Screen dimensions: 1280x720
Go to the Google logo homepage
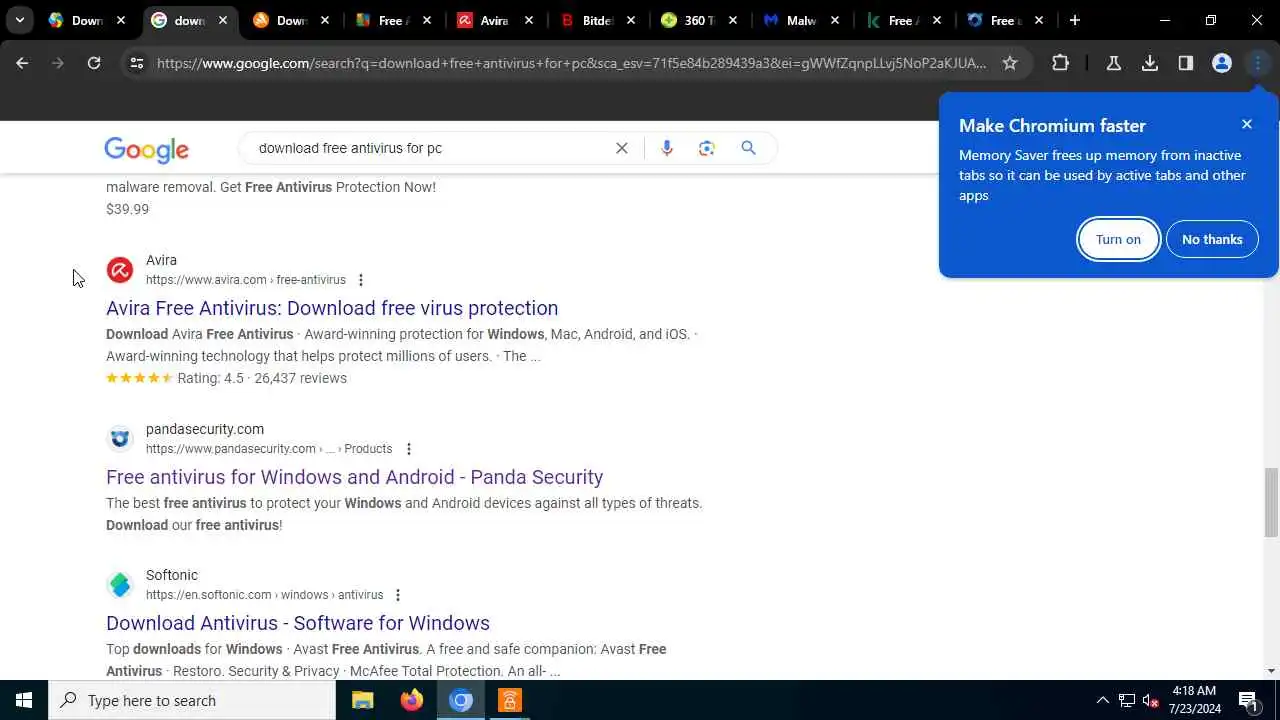pyautogui.click(x=146, y=150)
